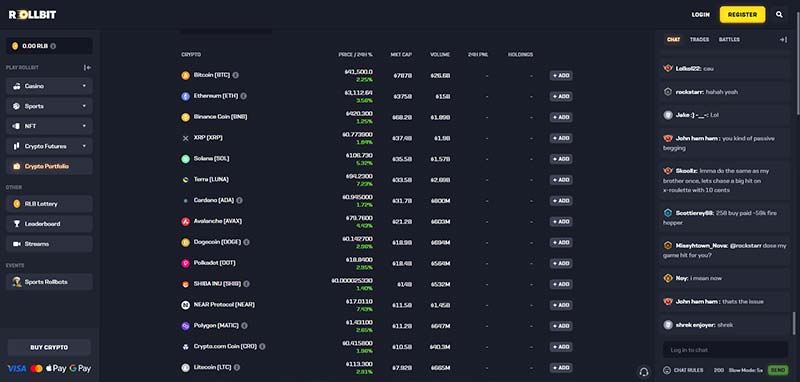The height and width of the screenshot is (382, 800).
Task: Click the XRP coin icon
Action: [x=185, y=138]
